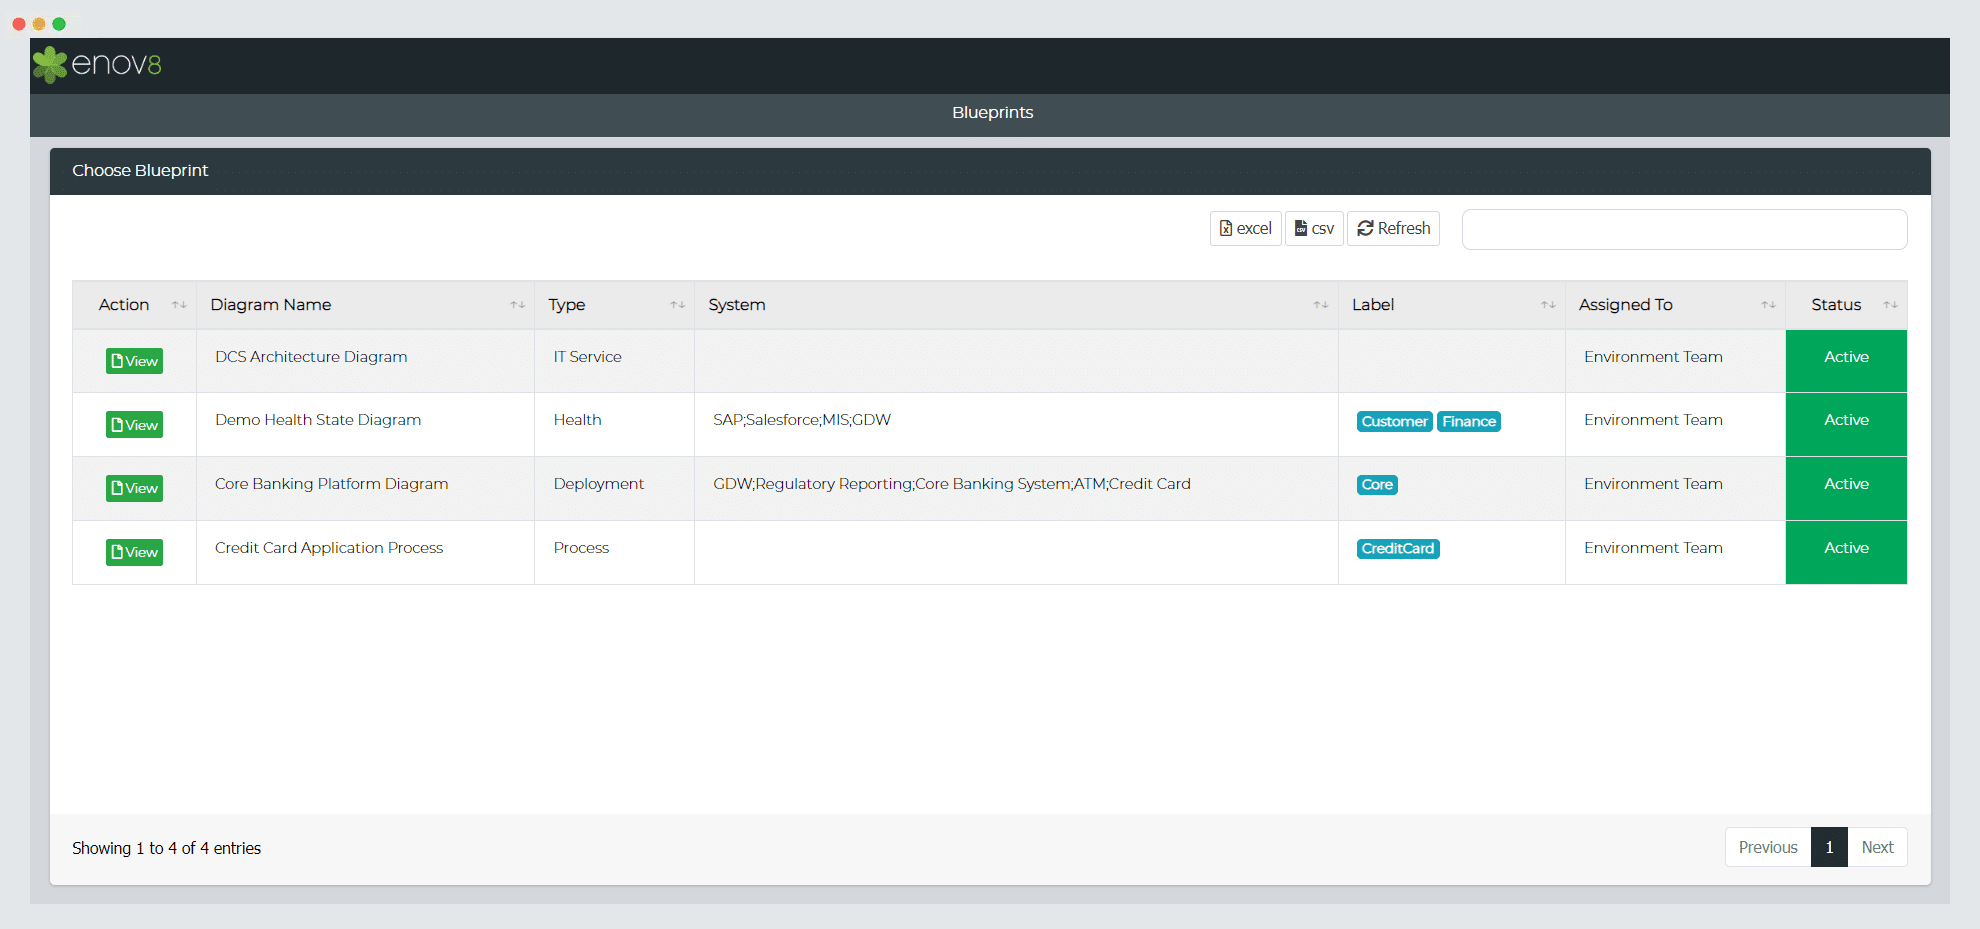Click the Finance label tag
Viewport: 1980px width, 929px height.
tap(1468, 422)
